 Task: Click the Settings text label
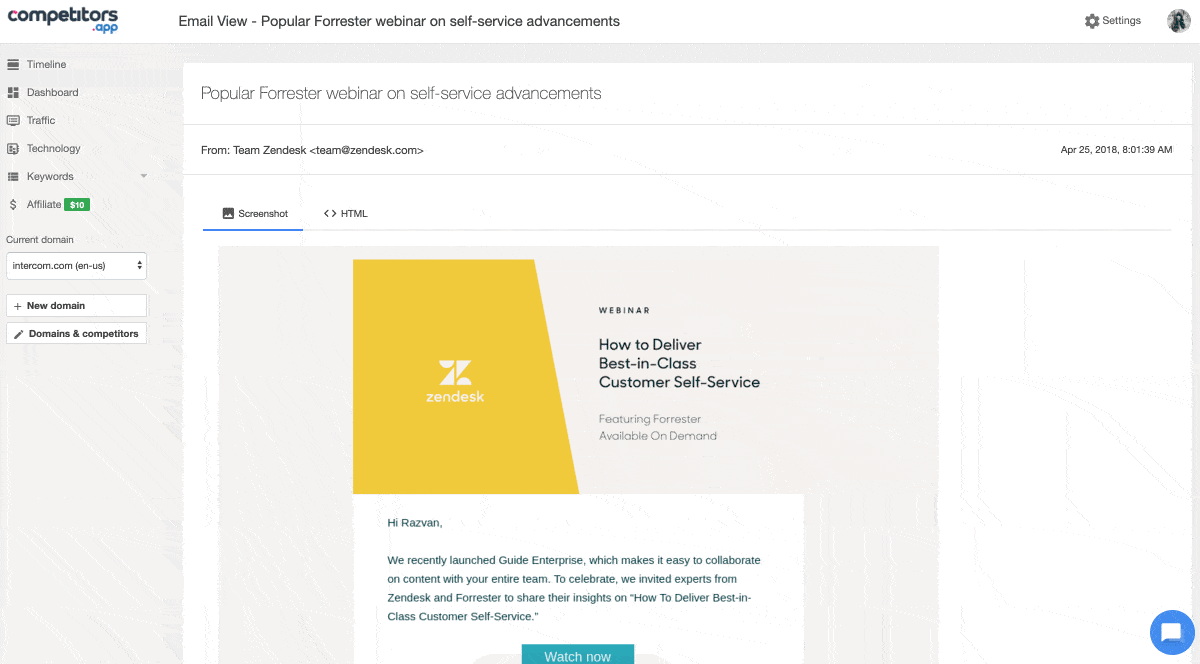pyautogui.click(x=1121, y=20)
